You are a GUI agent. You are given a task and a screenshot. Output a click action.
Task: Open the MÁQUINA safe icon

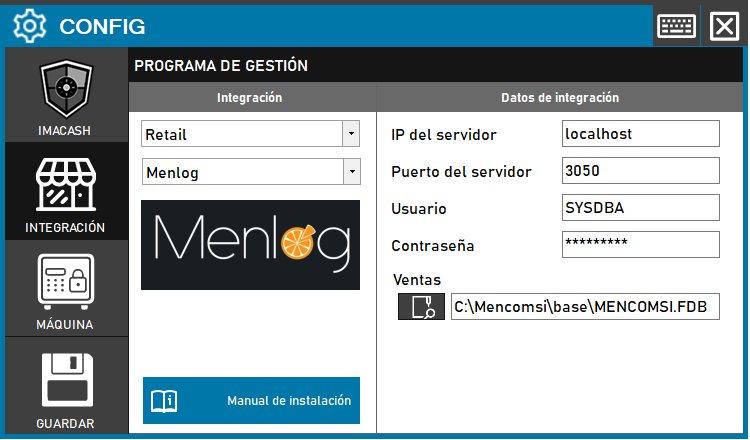[66, 283]
